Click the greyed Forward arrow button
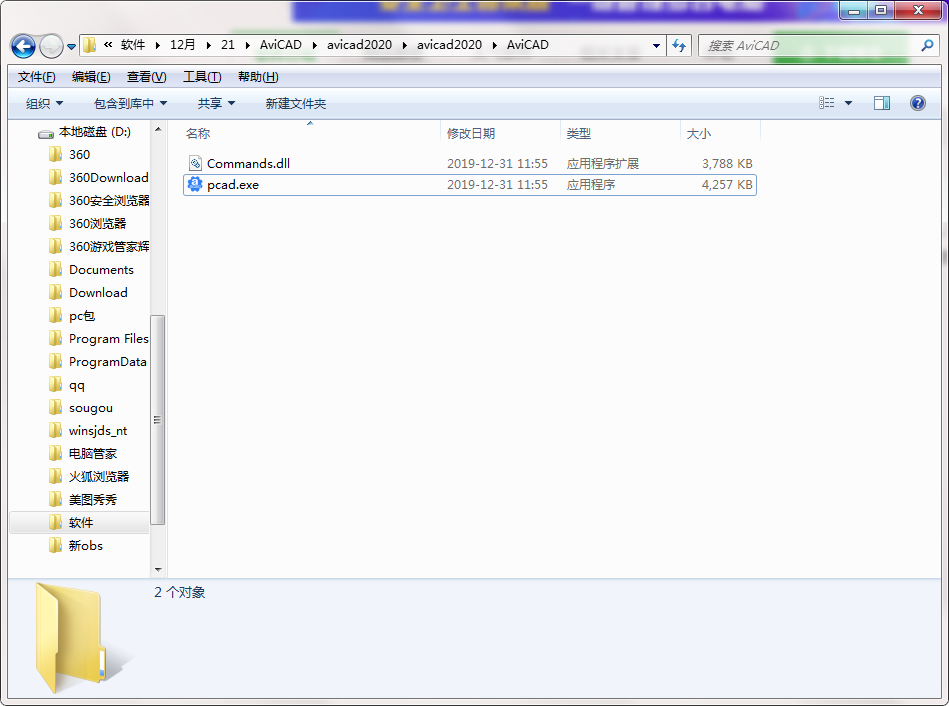 [51, 46]
